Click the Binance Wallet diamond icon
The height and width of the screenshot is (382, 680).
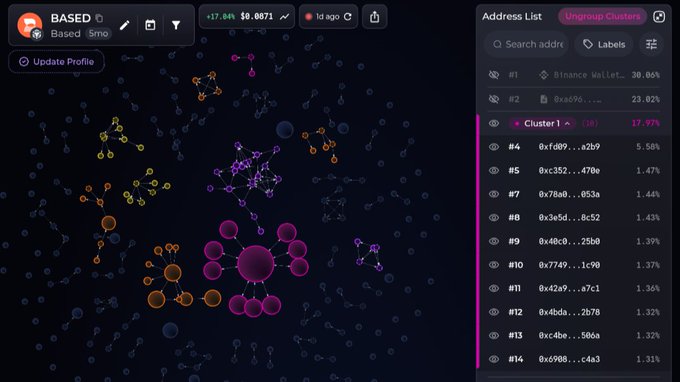coord(543,75)
